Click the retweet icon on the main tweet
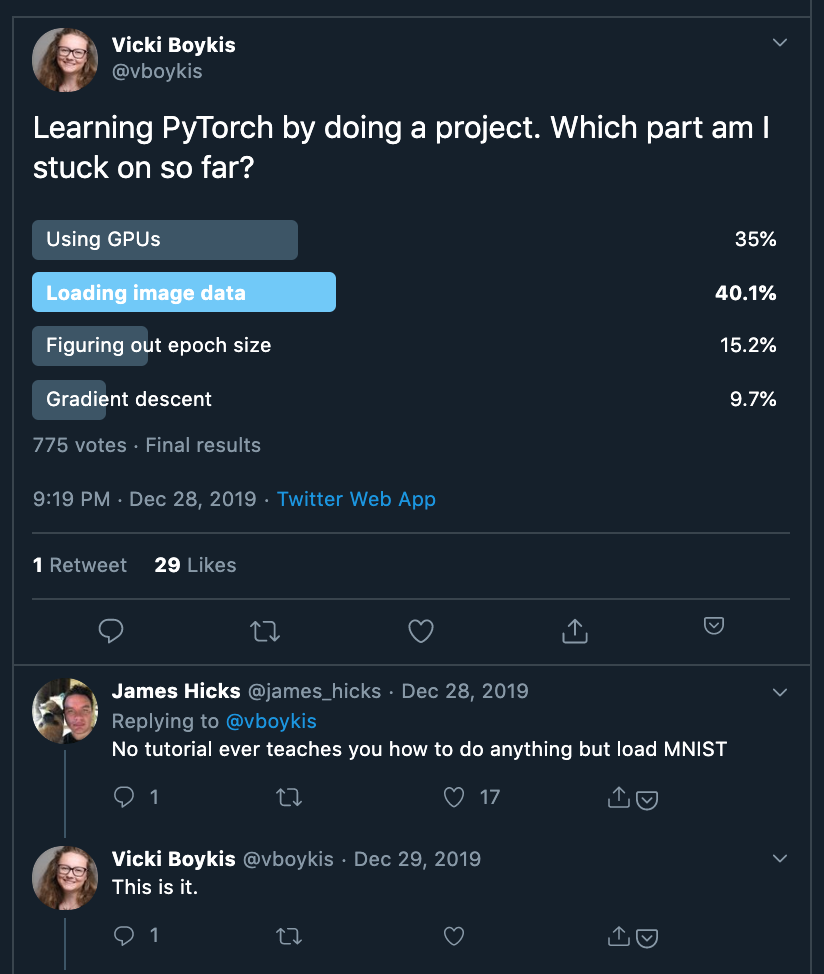The image size is (824, 974). tap(265, 631)
